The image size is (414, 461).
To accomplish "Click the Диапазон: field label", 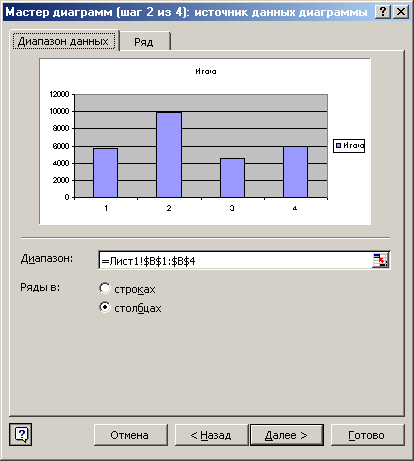I will pyautogui.click(x=47, y=258).
